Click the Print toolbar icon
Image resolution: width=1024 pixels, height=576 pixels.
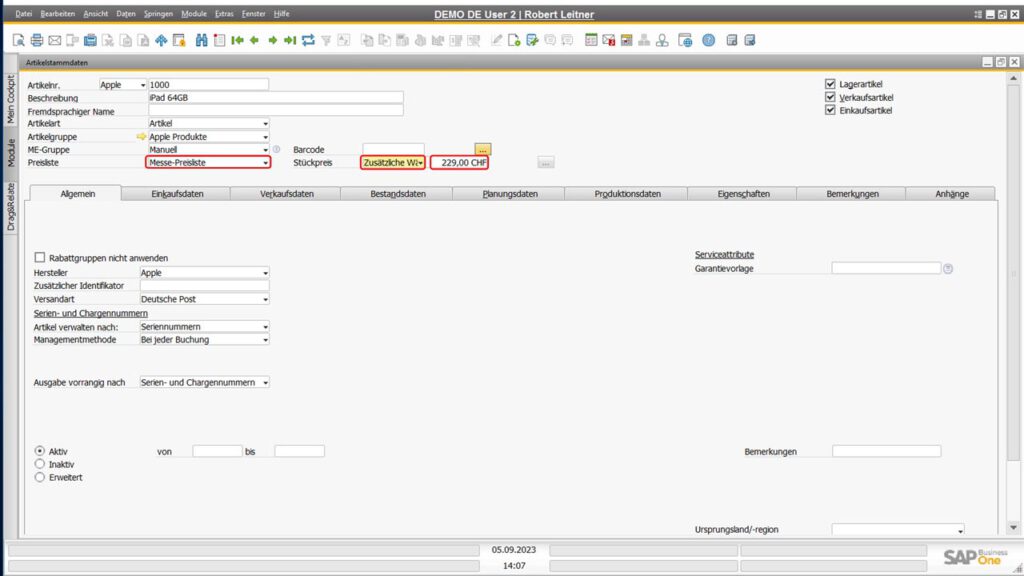click(37, 40)
